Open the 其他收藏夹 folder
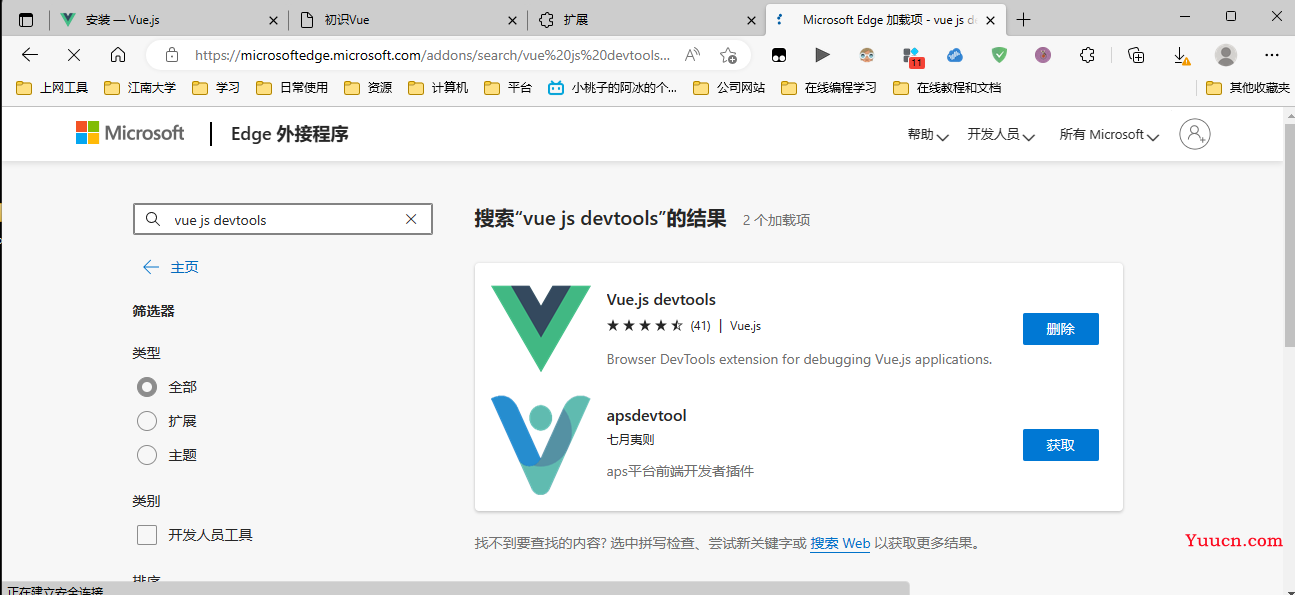 point(1248,88)
